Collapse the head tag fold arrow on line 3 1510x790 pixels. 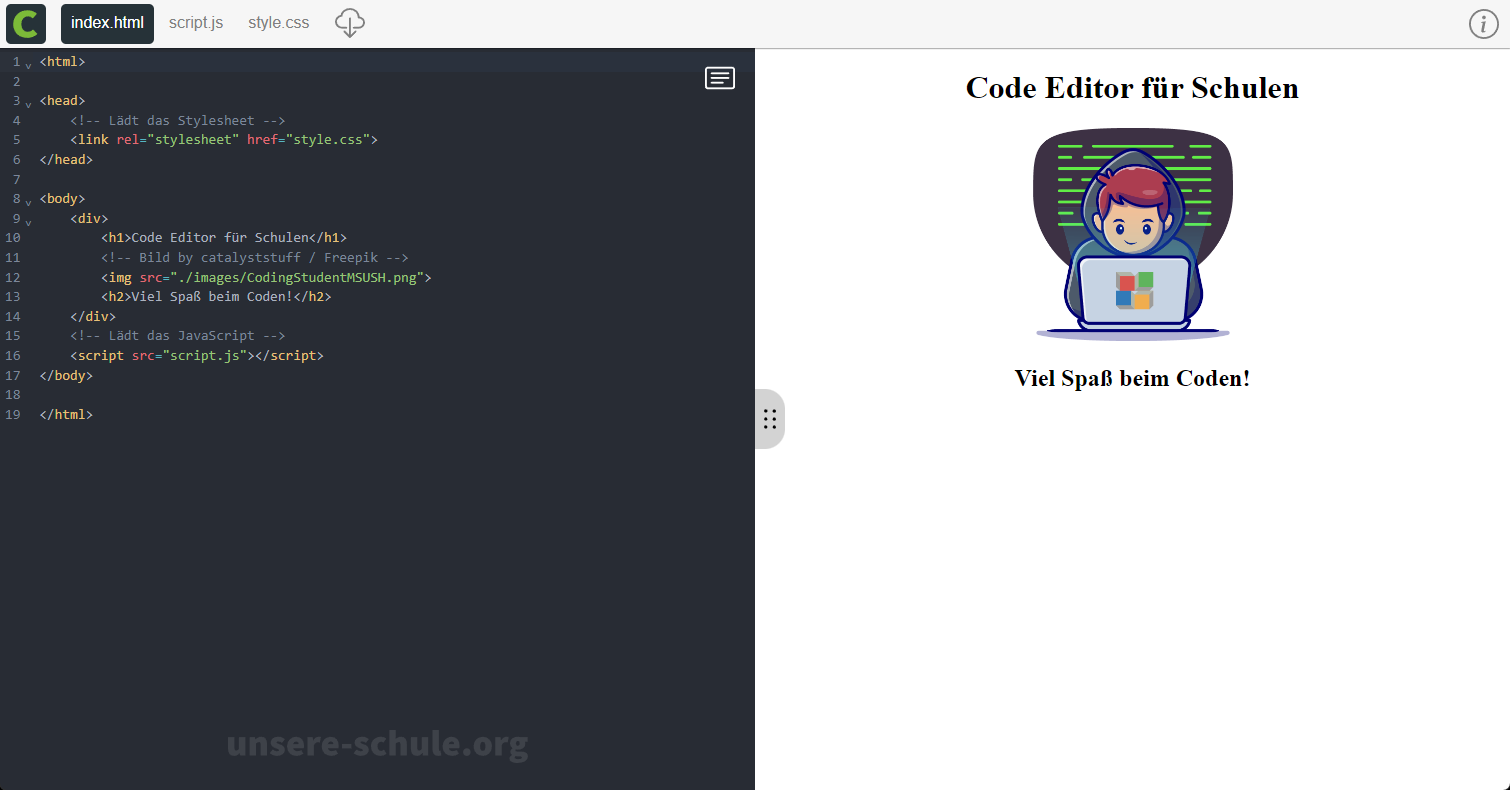click(x=28, y=104)
